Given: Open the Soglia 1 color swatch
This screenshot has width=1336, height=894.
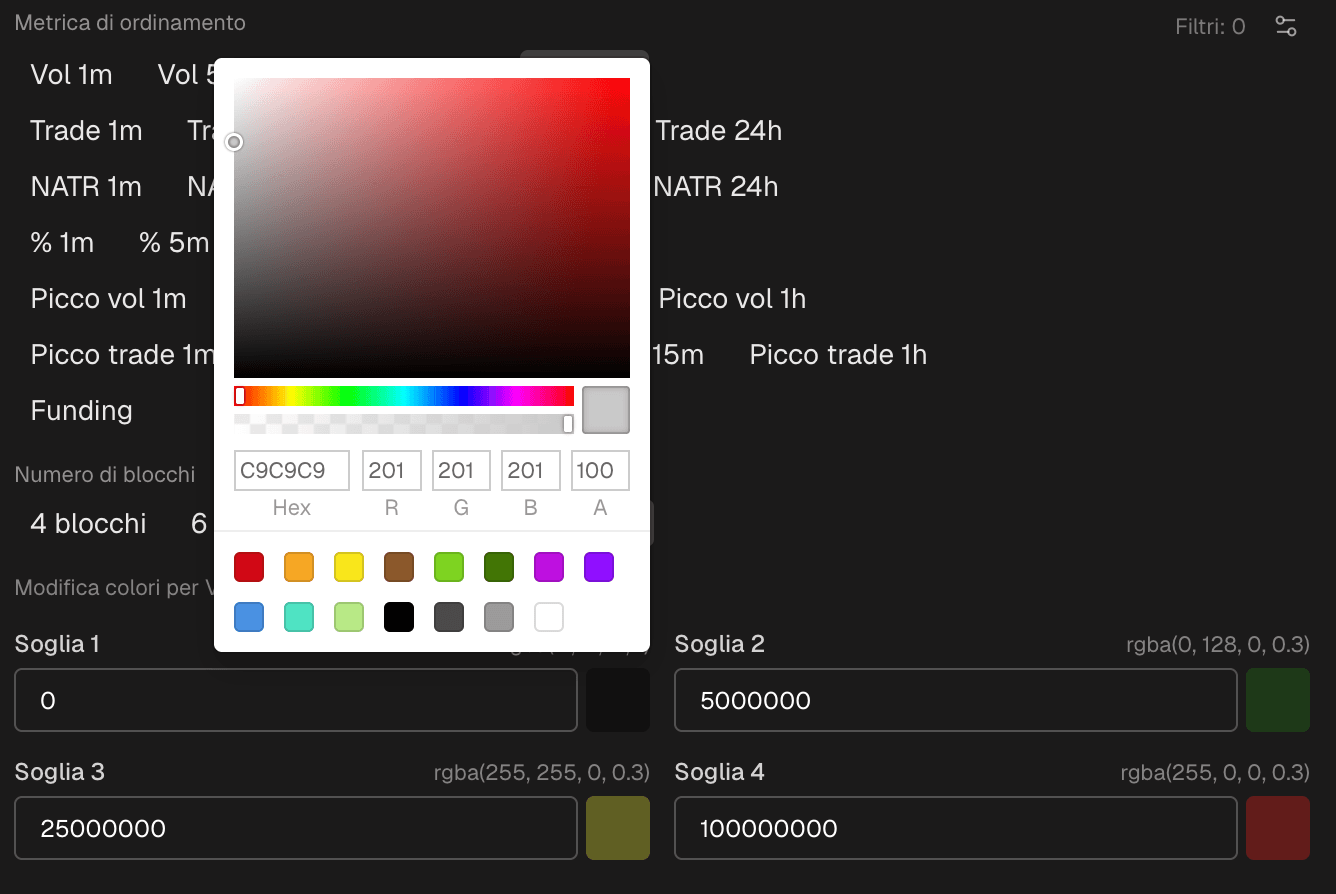Looking at the screenshot, I should point(618,700).
